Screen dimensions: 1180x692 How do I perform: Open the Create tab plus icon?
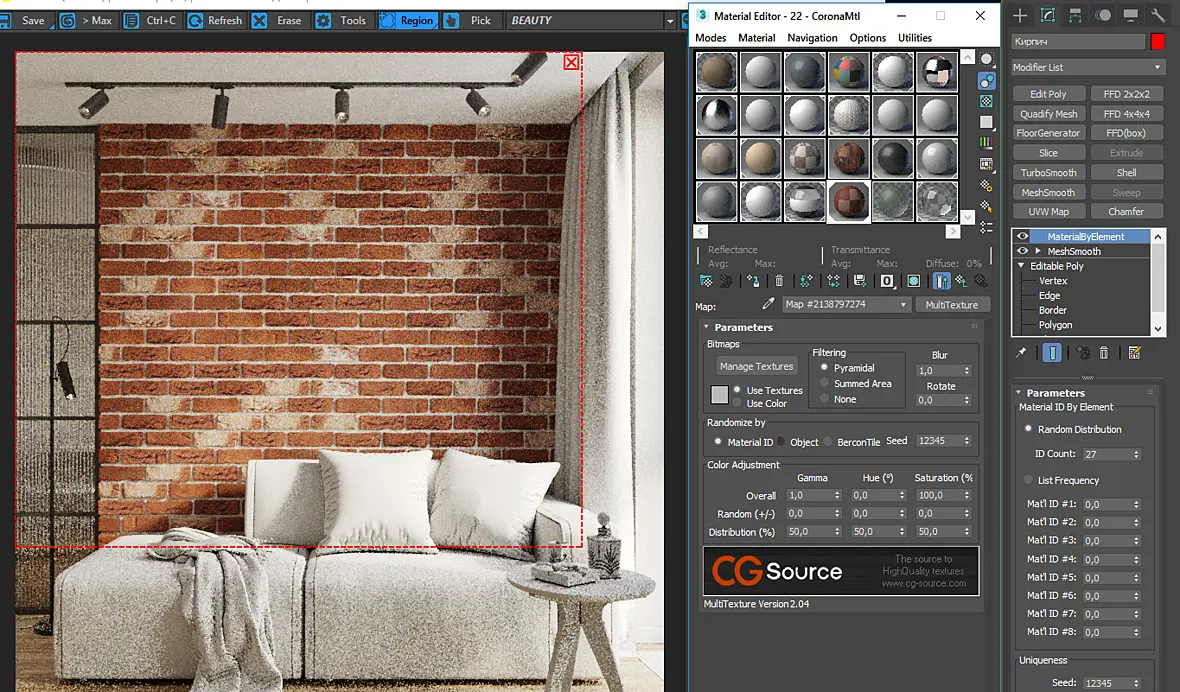1020,15
